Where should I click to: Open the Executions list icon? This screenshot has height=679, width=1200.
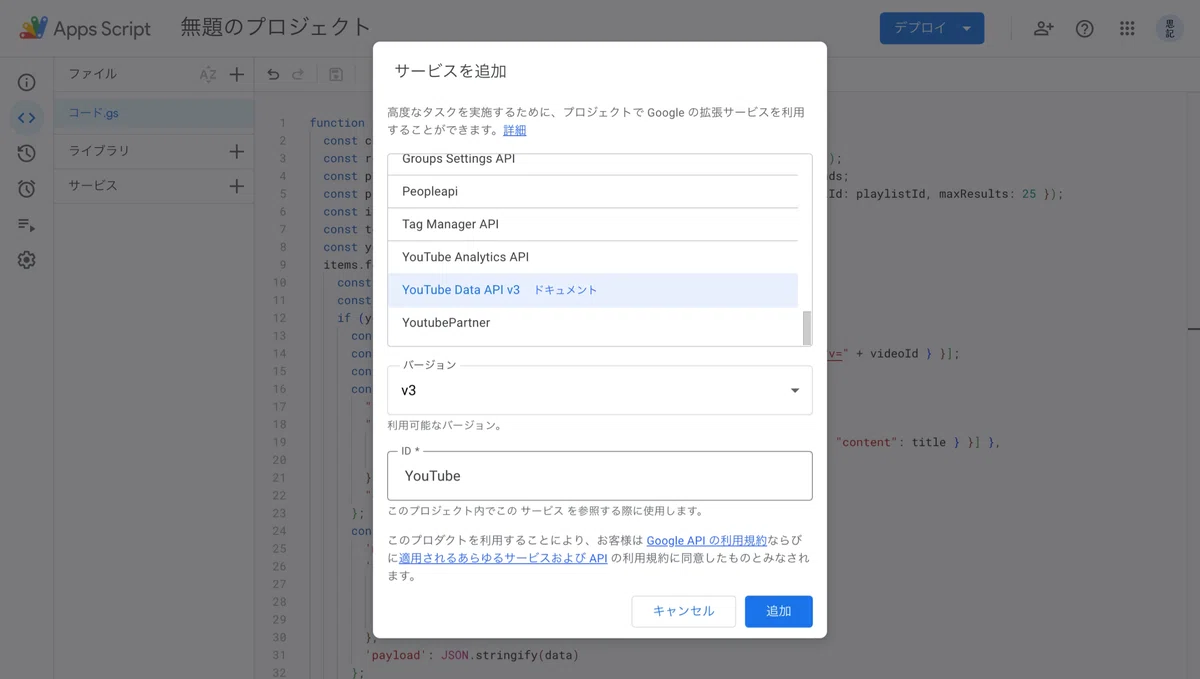pyautogui.click(x=27, y=225)
